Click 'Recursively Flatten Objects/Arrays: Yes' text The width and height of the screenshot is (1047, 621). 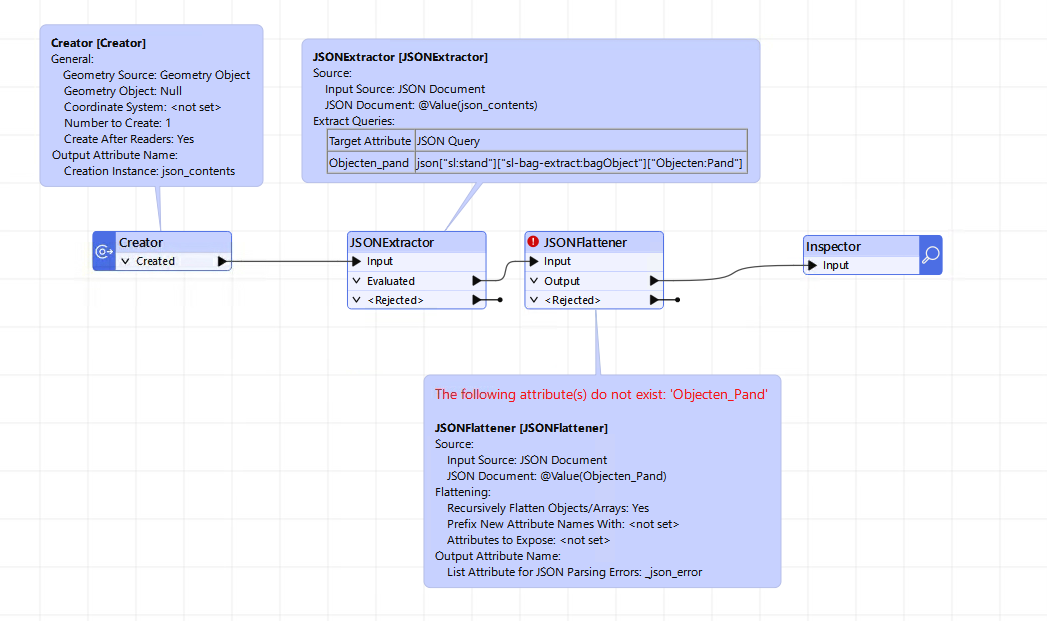(x=548, y=508)
